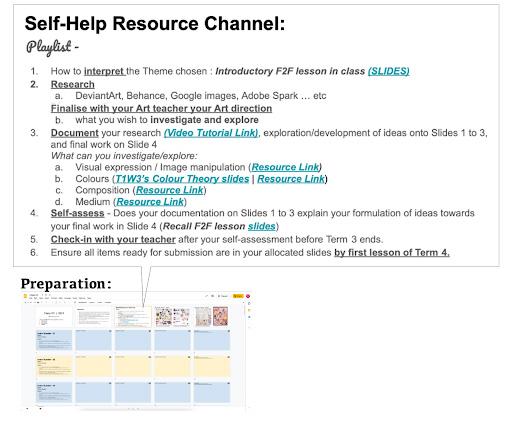This screenshot has width=512, height=422.
Task: Click the Google Slides logo icon
Action: [26, 296]
